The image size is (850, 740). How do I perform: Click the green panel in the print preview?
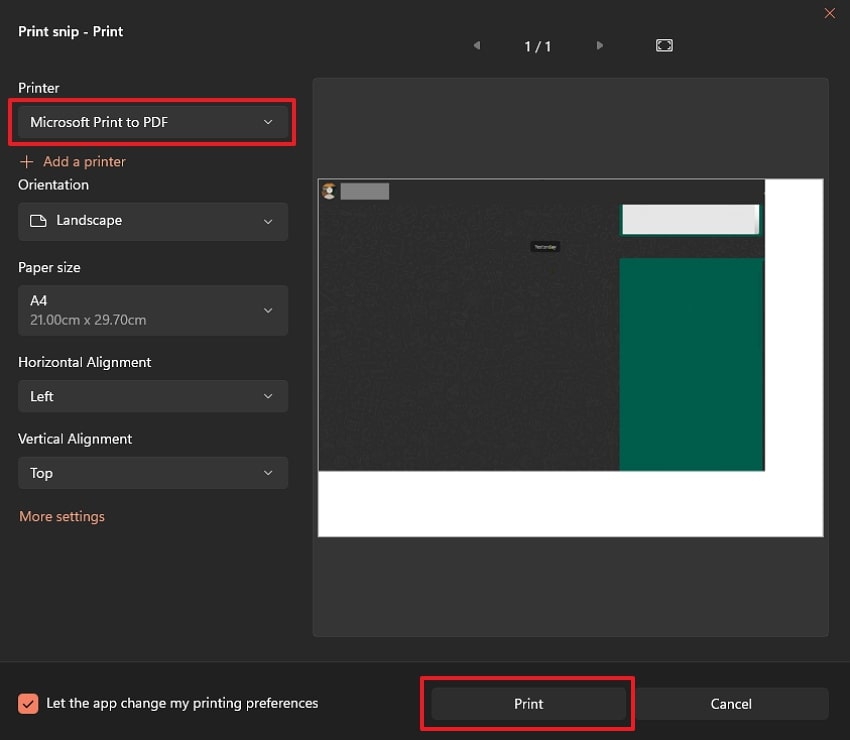coord(691,364)
